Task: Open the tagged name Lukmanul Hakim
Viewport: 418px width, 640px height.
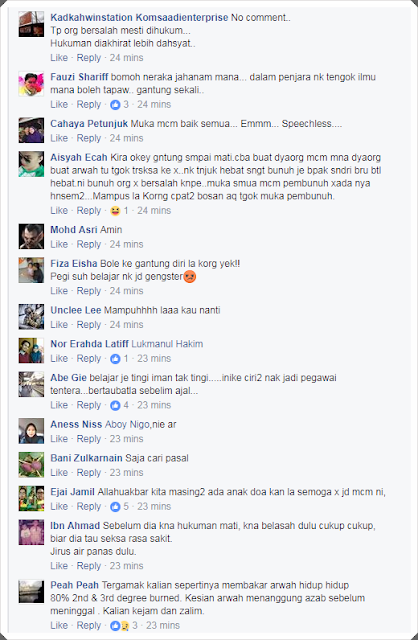Action: pyautogui.click(x=167, y=344)
